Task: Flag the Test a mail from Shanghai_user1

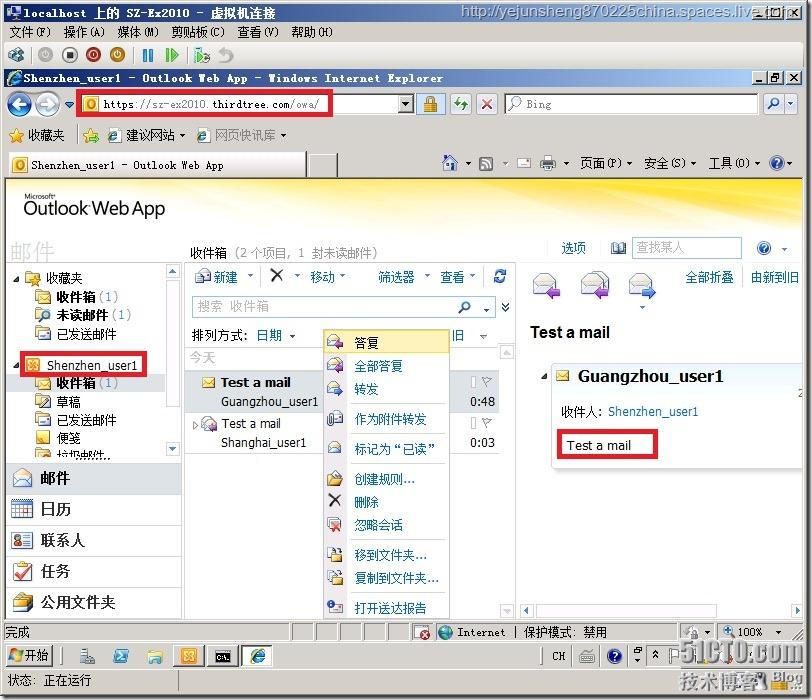Action: coord(486,422)
